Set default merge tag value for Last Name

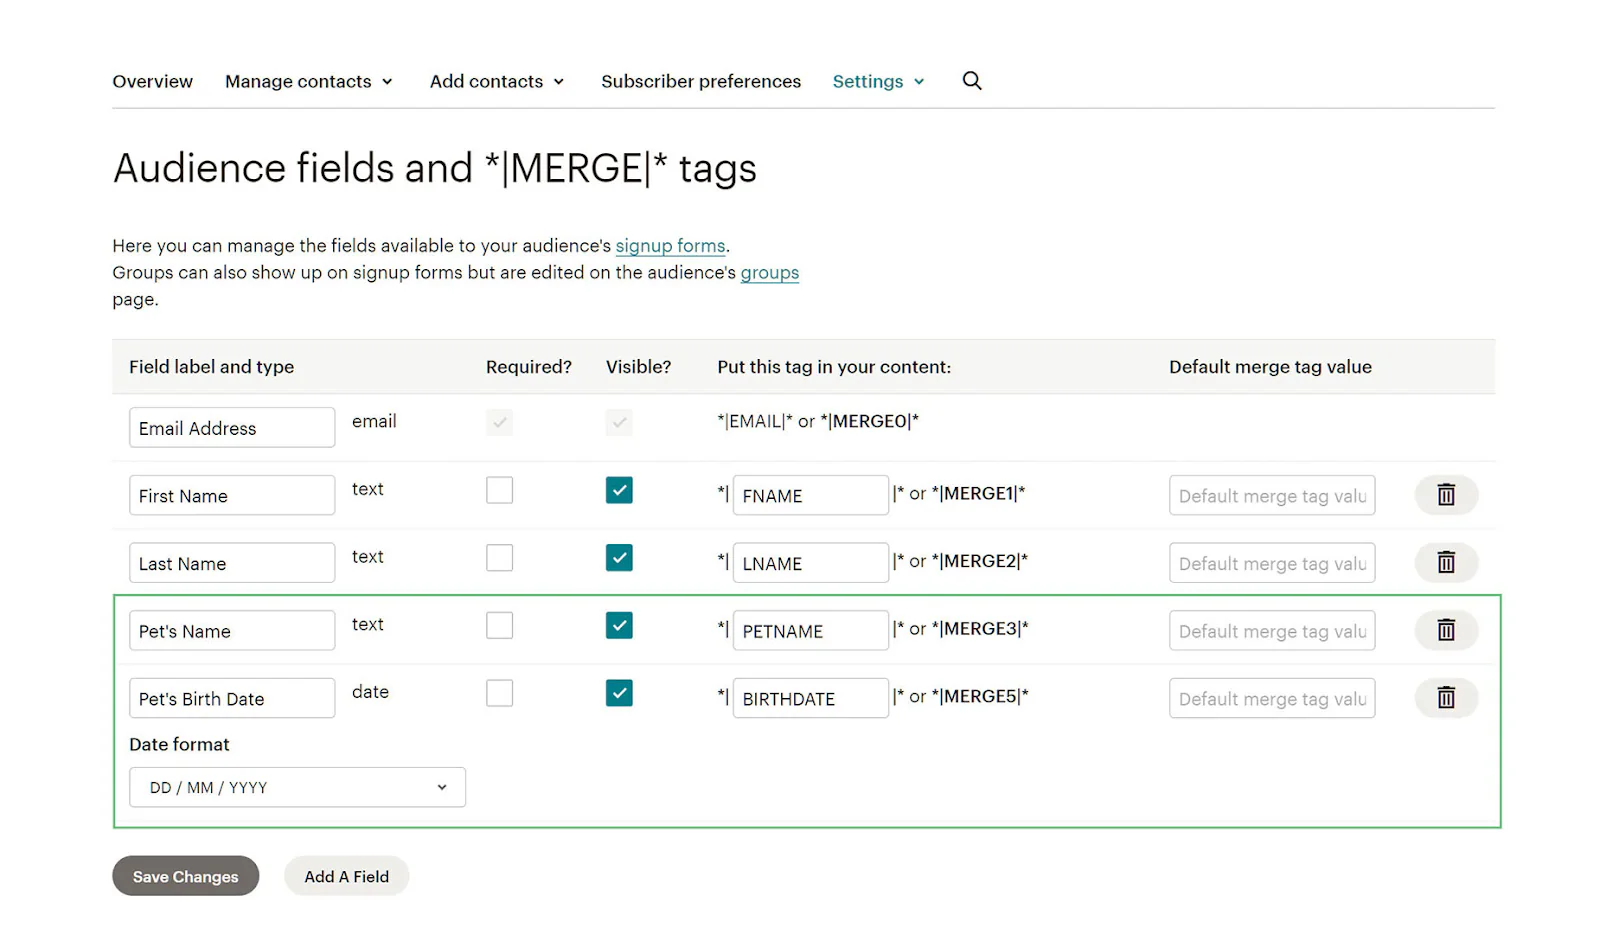[1272, 563]
